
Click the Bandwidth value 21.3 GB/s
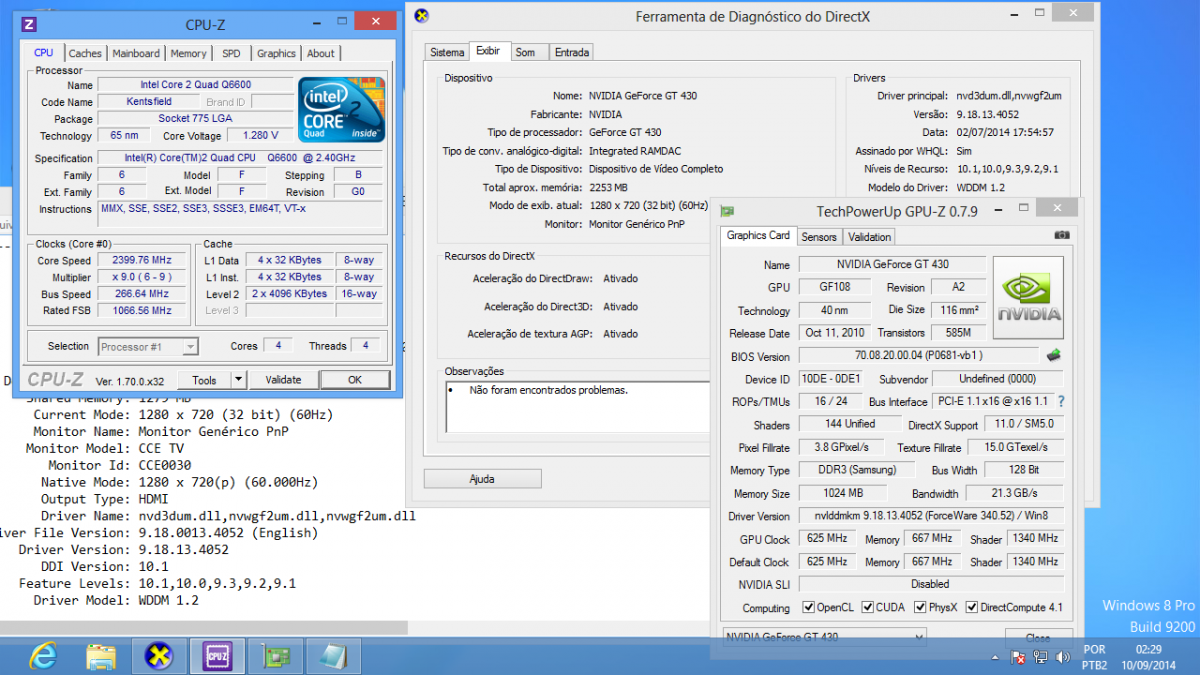(1015, 494)
